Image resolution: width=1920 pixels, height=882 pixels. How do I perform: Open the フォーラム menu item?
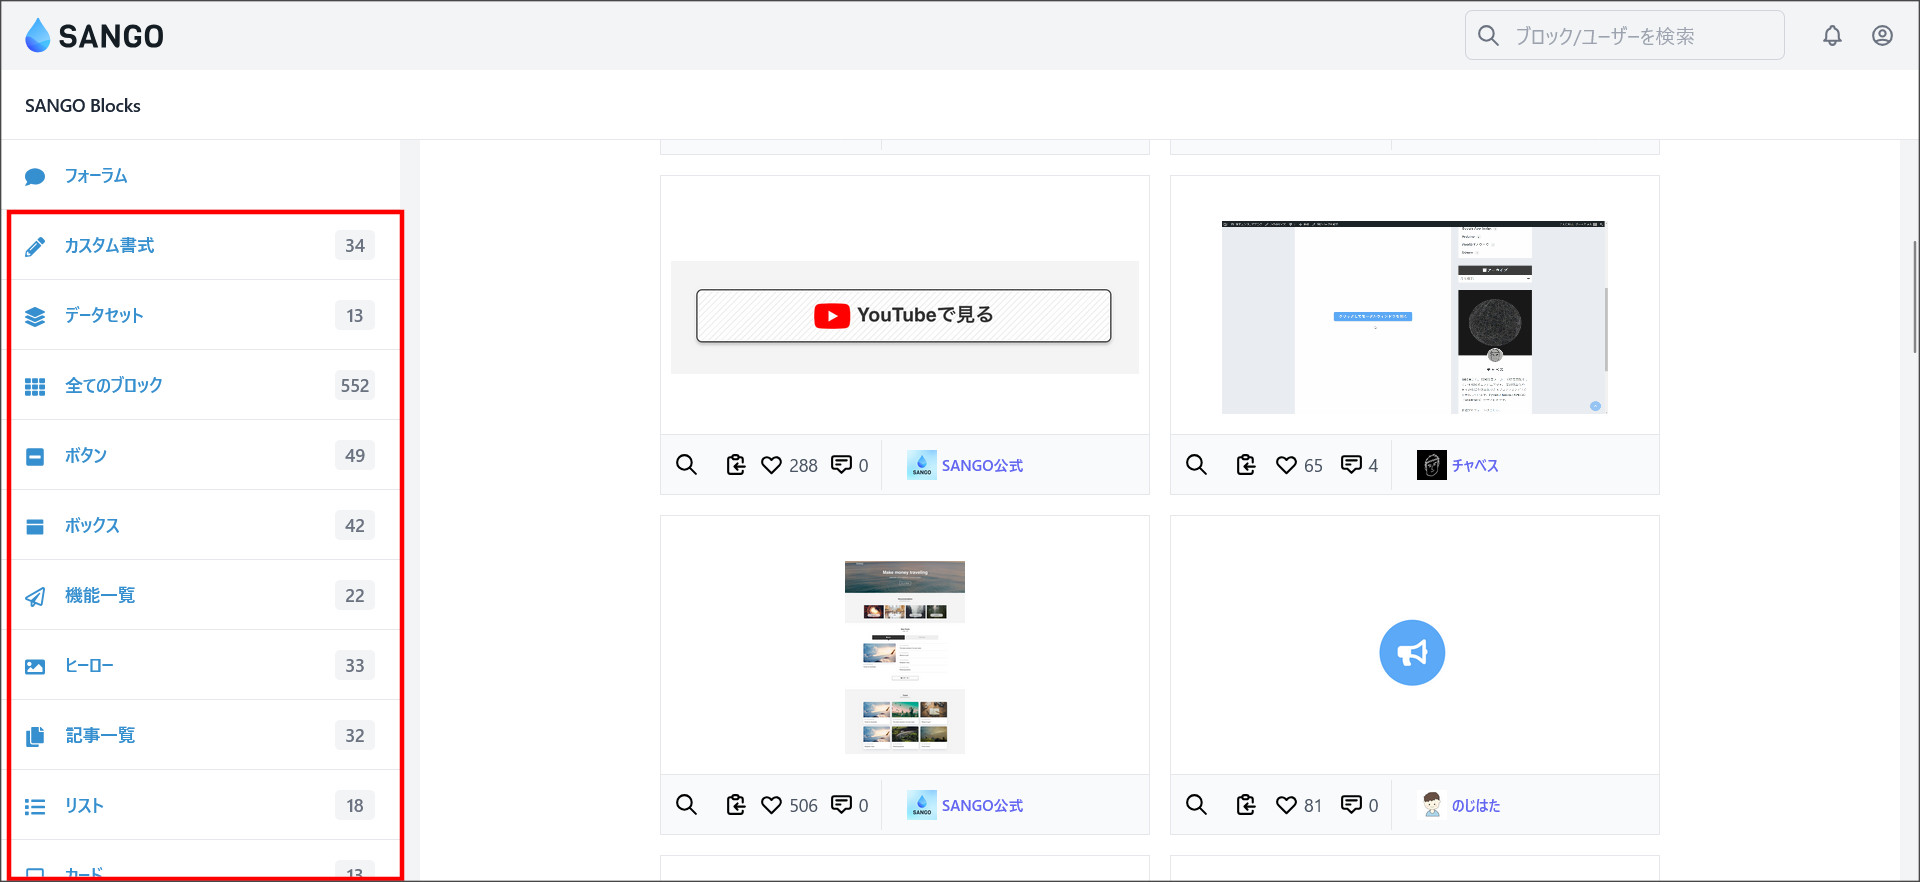pyautogui.click(x=96, y=176)
